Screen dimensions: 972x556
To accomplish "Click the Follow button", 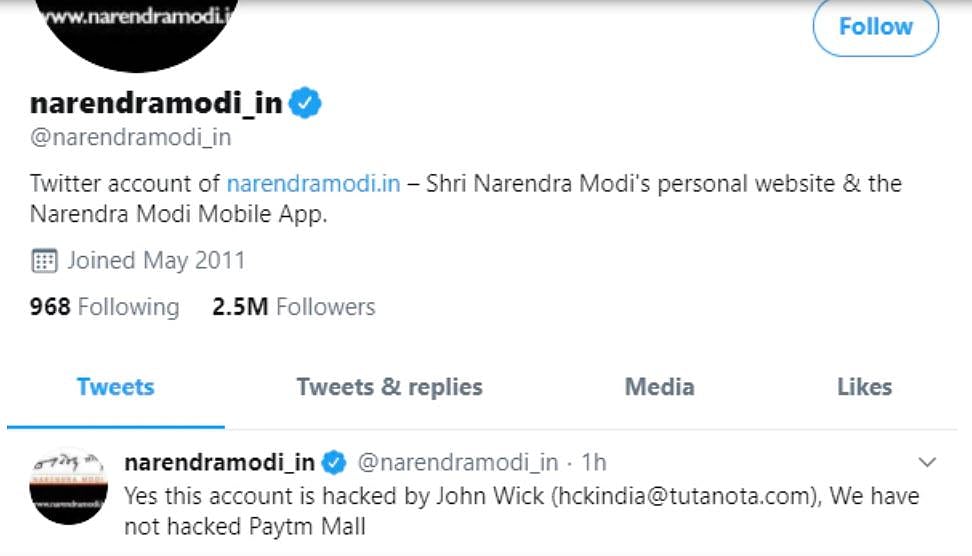I will [875, 27].
